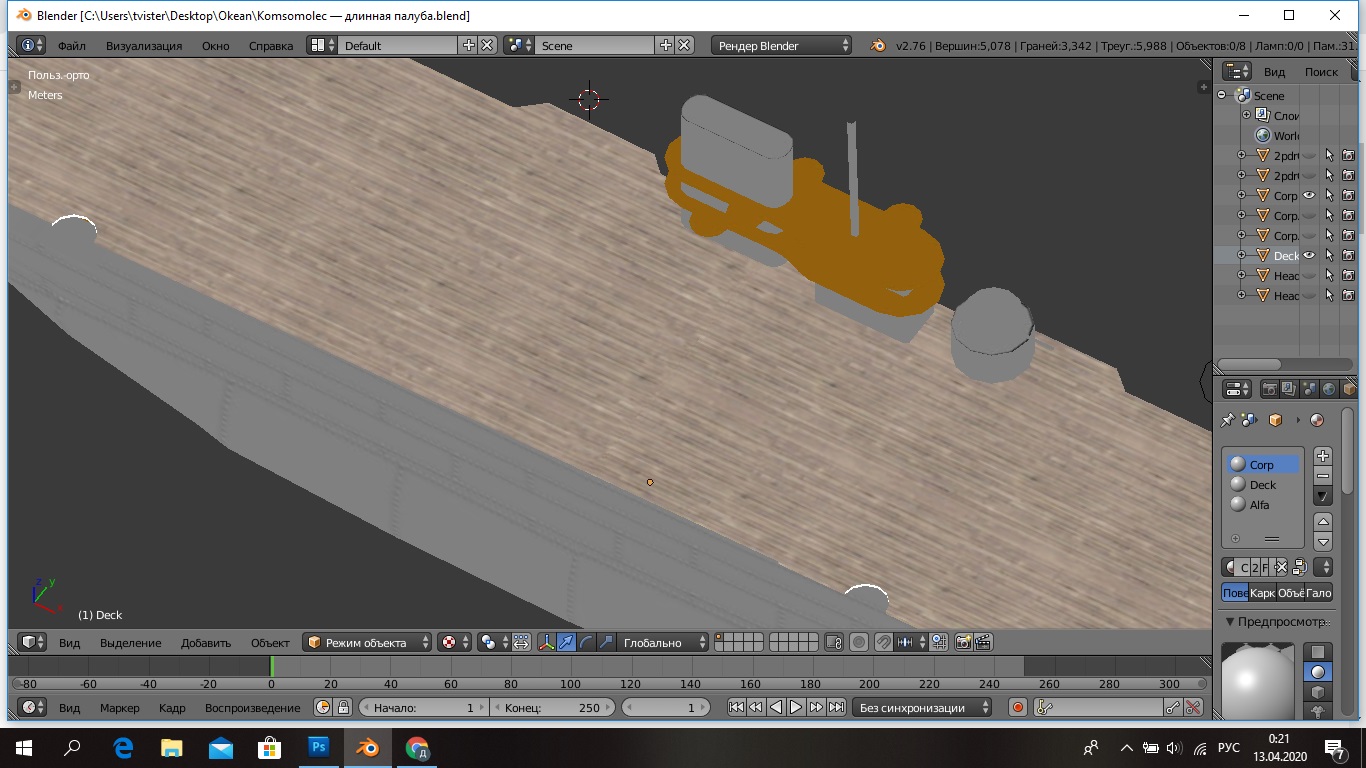Collapse the Предпросмотр panel triangle
Viewport: 1366px width, 768px height.
1230,622
